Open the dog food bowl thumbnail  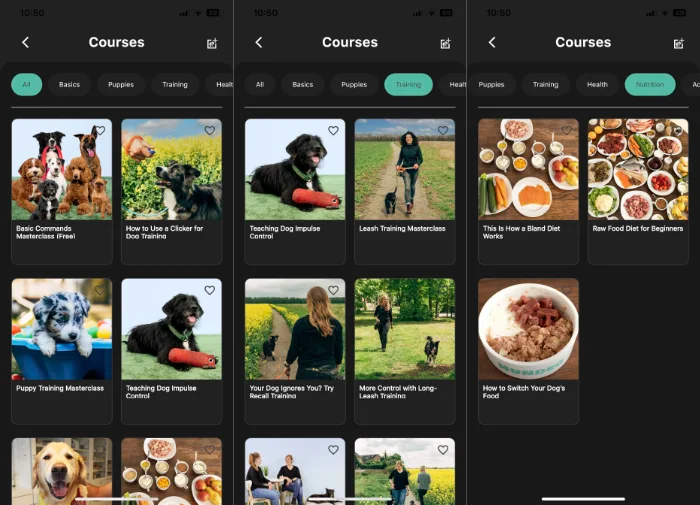(x=529, y=329)
